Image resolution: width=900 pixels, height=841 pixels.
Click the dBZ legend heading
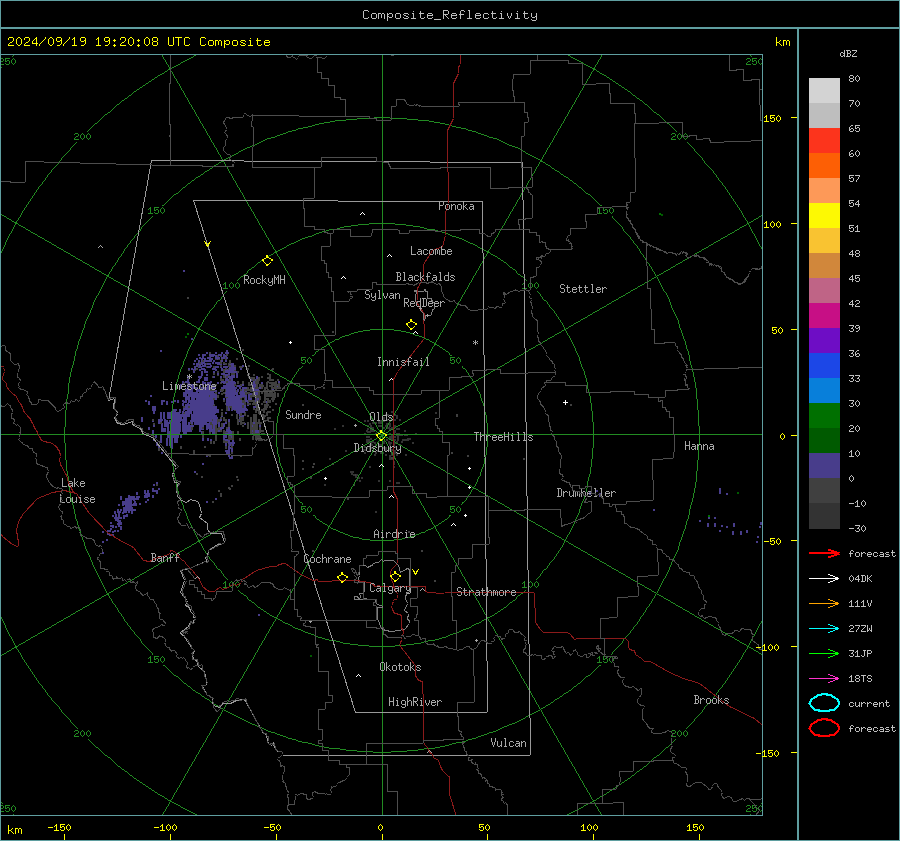coord(848,54)
